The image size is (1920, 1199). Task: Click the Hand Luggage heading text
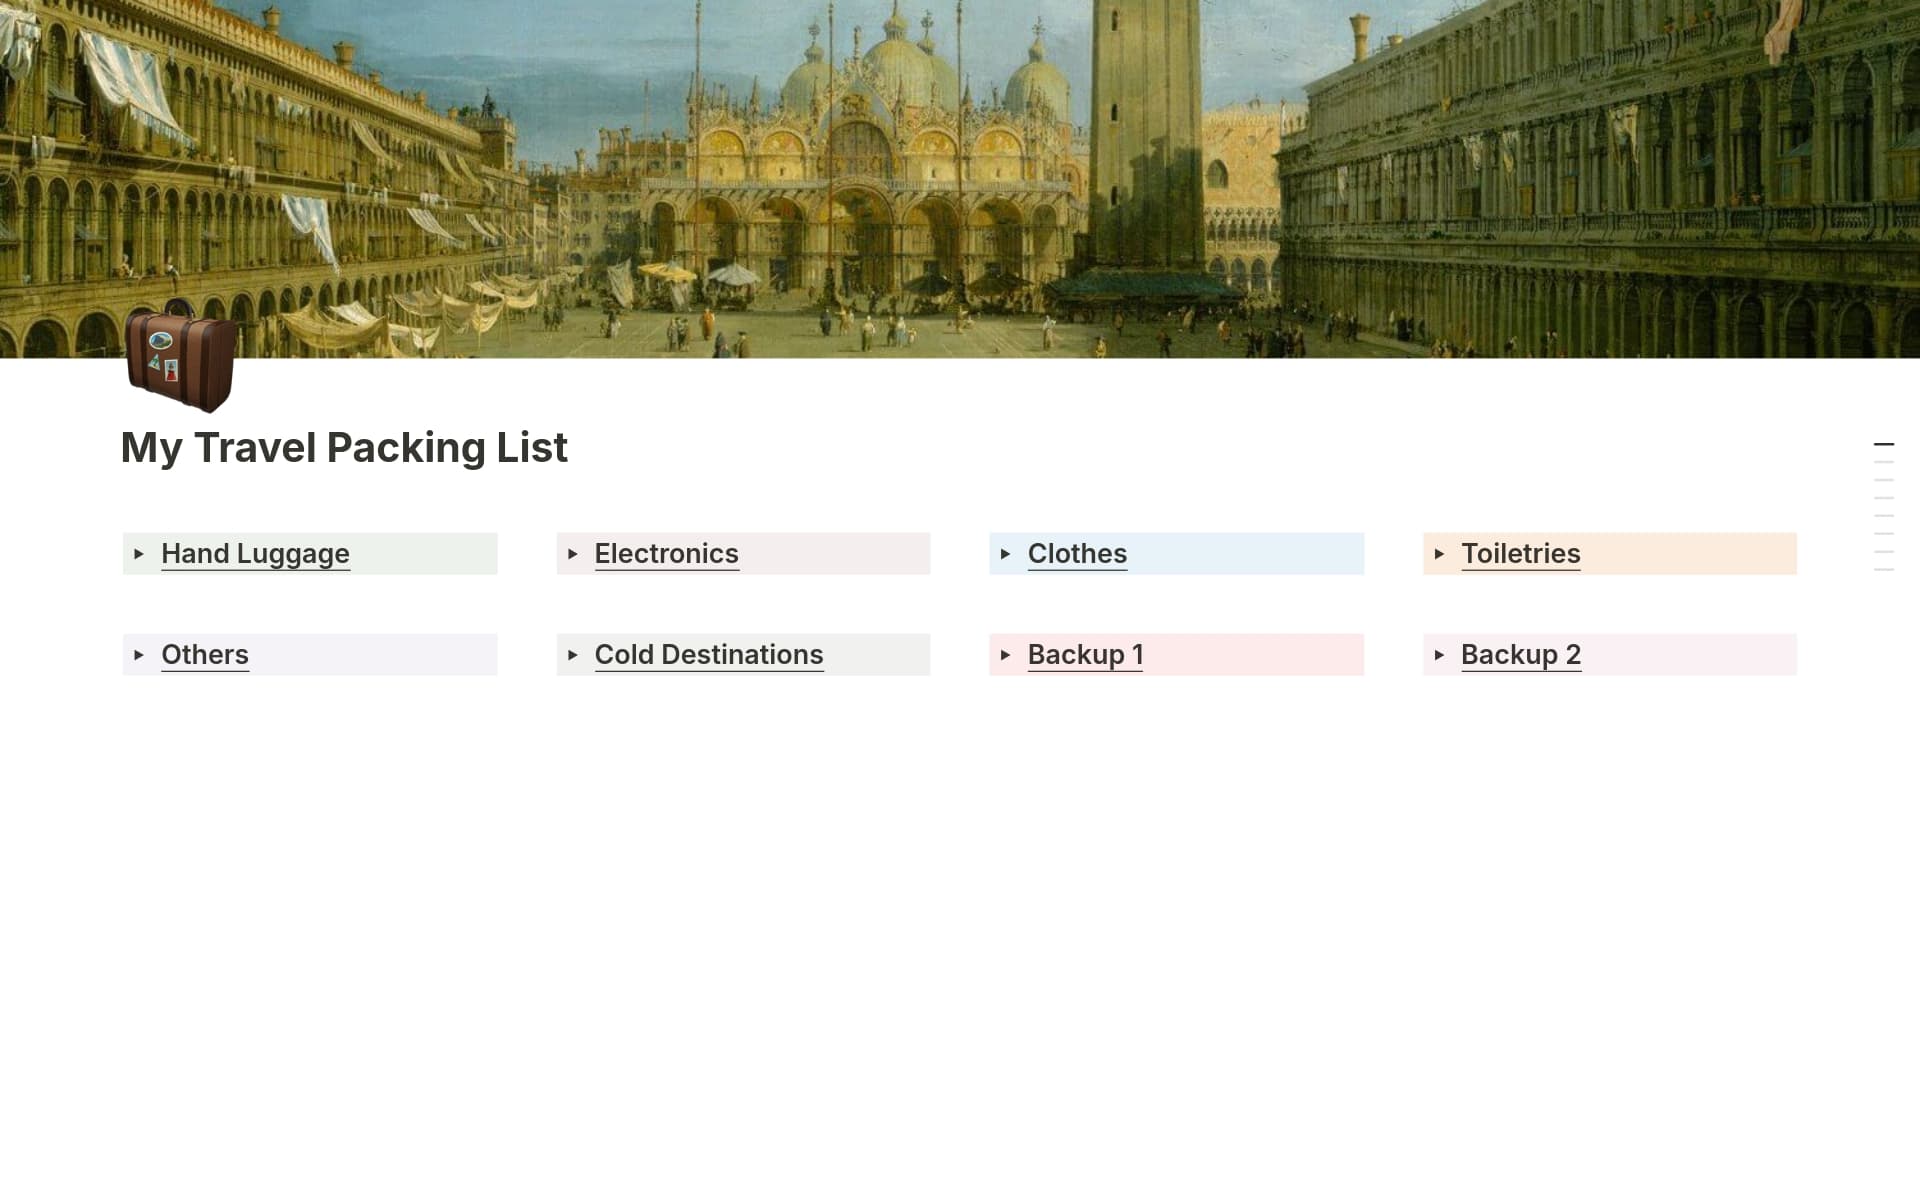click(255, 554)
